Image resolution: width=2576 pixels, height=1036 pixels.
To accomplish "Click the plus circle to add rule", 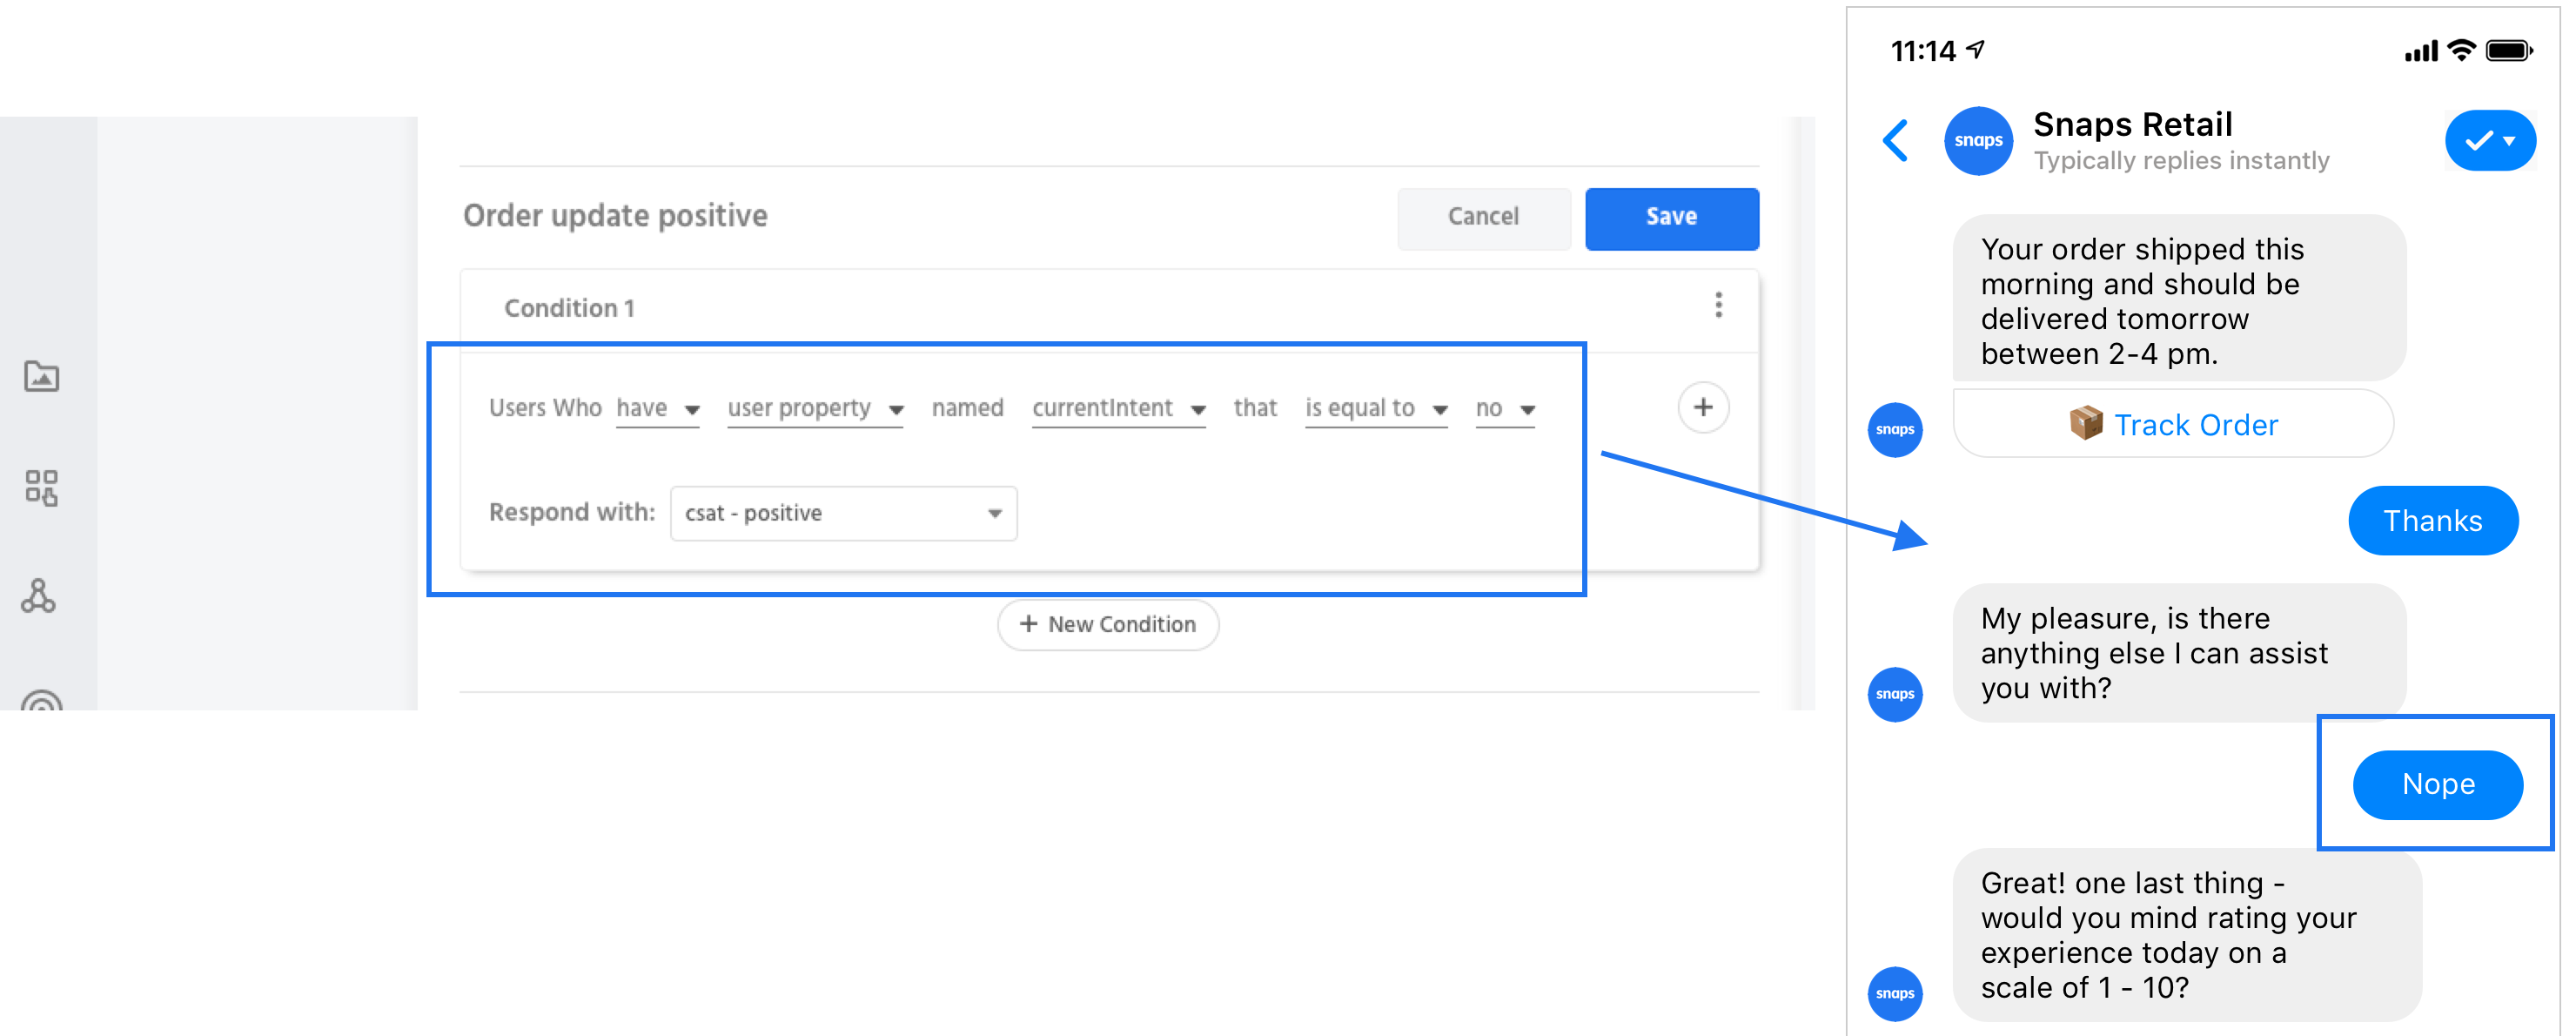I will [x=1702, y=407].
